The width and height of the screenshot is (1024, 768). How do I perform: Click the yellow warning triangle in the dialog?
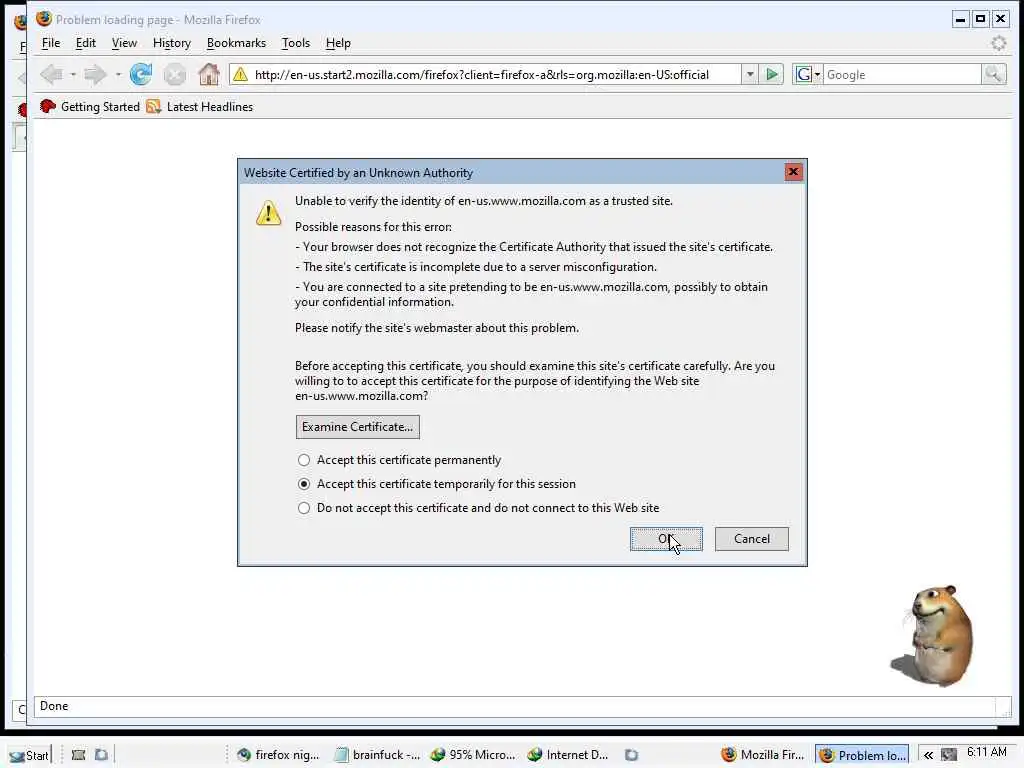point(268,213)
